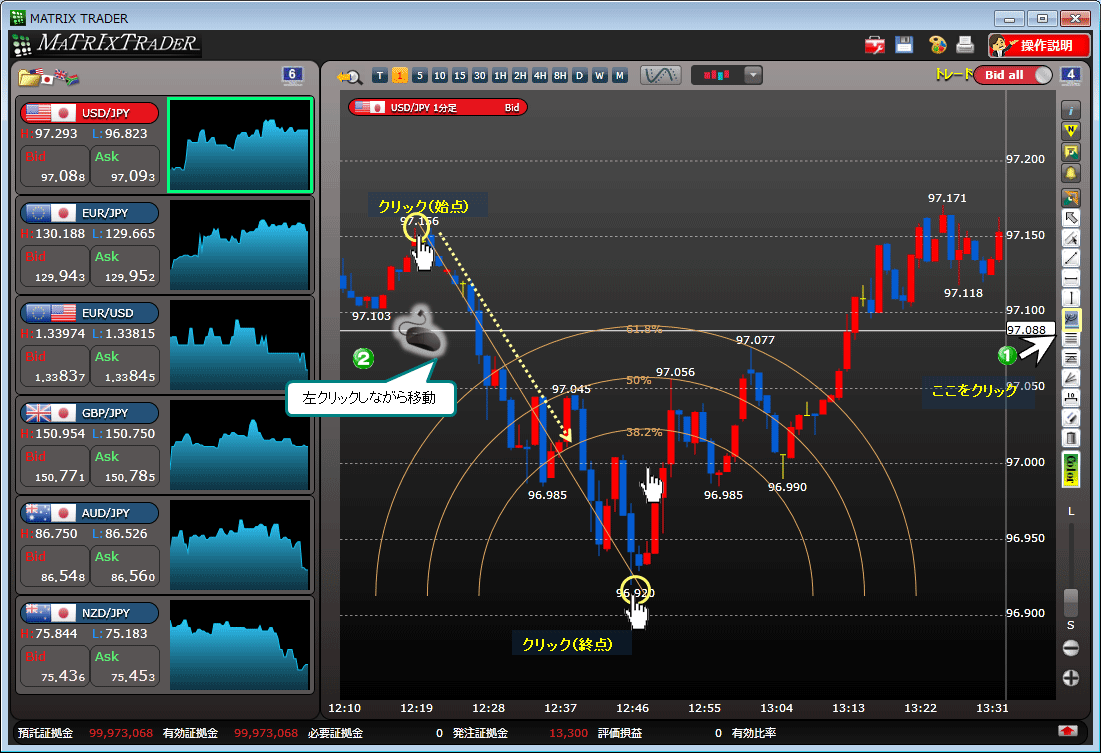This screenshot has height=753, width=1101.
Task: Select the vertical line tool
Action: [x=1070, y=299]
